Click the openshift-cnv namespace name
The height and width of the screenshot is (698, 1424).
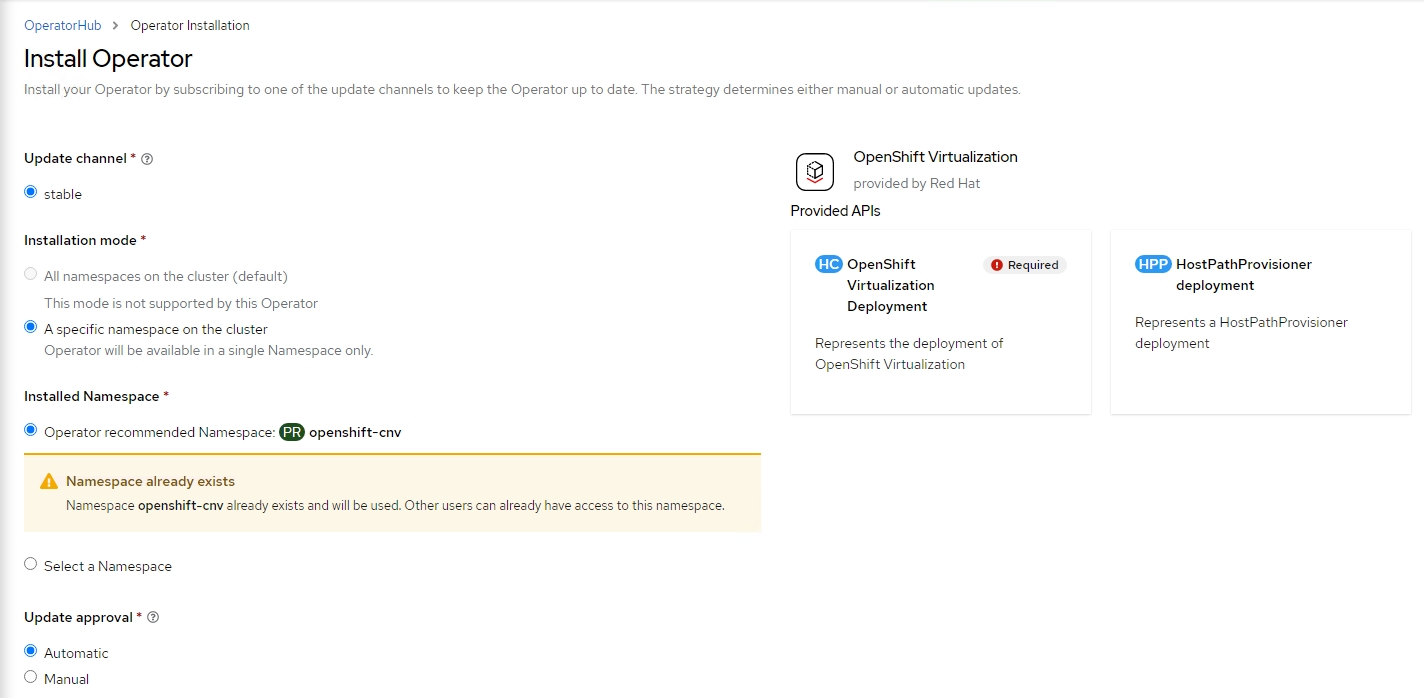coord(355,433)
